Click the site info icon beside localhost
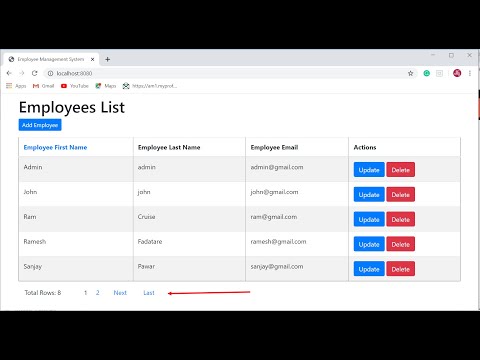This screenshot has width=480, height=360. point(50,73)
